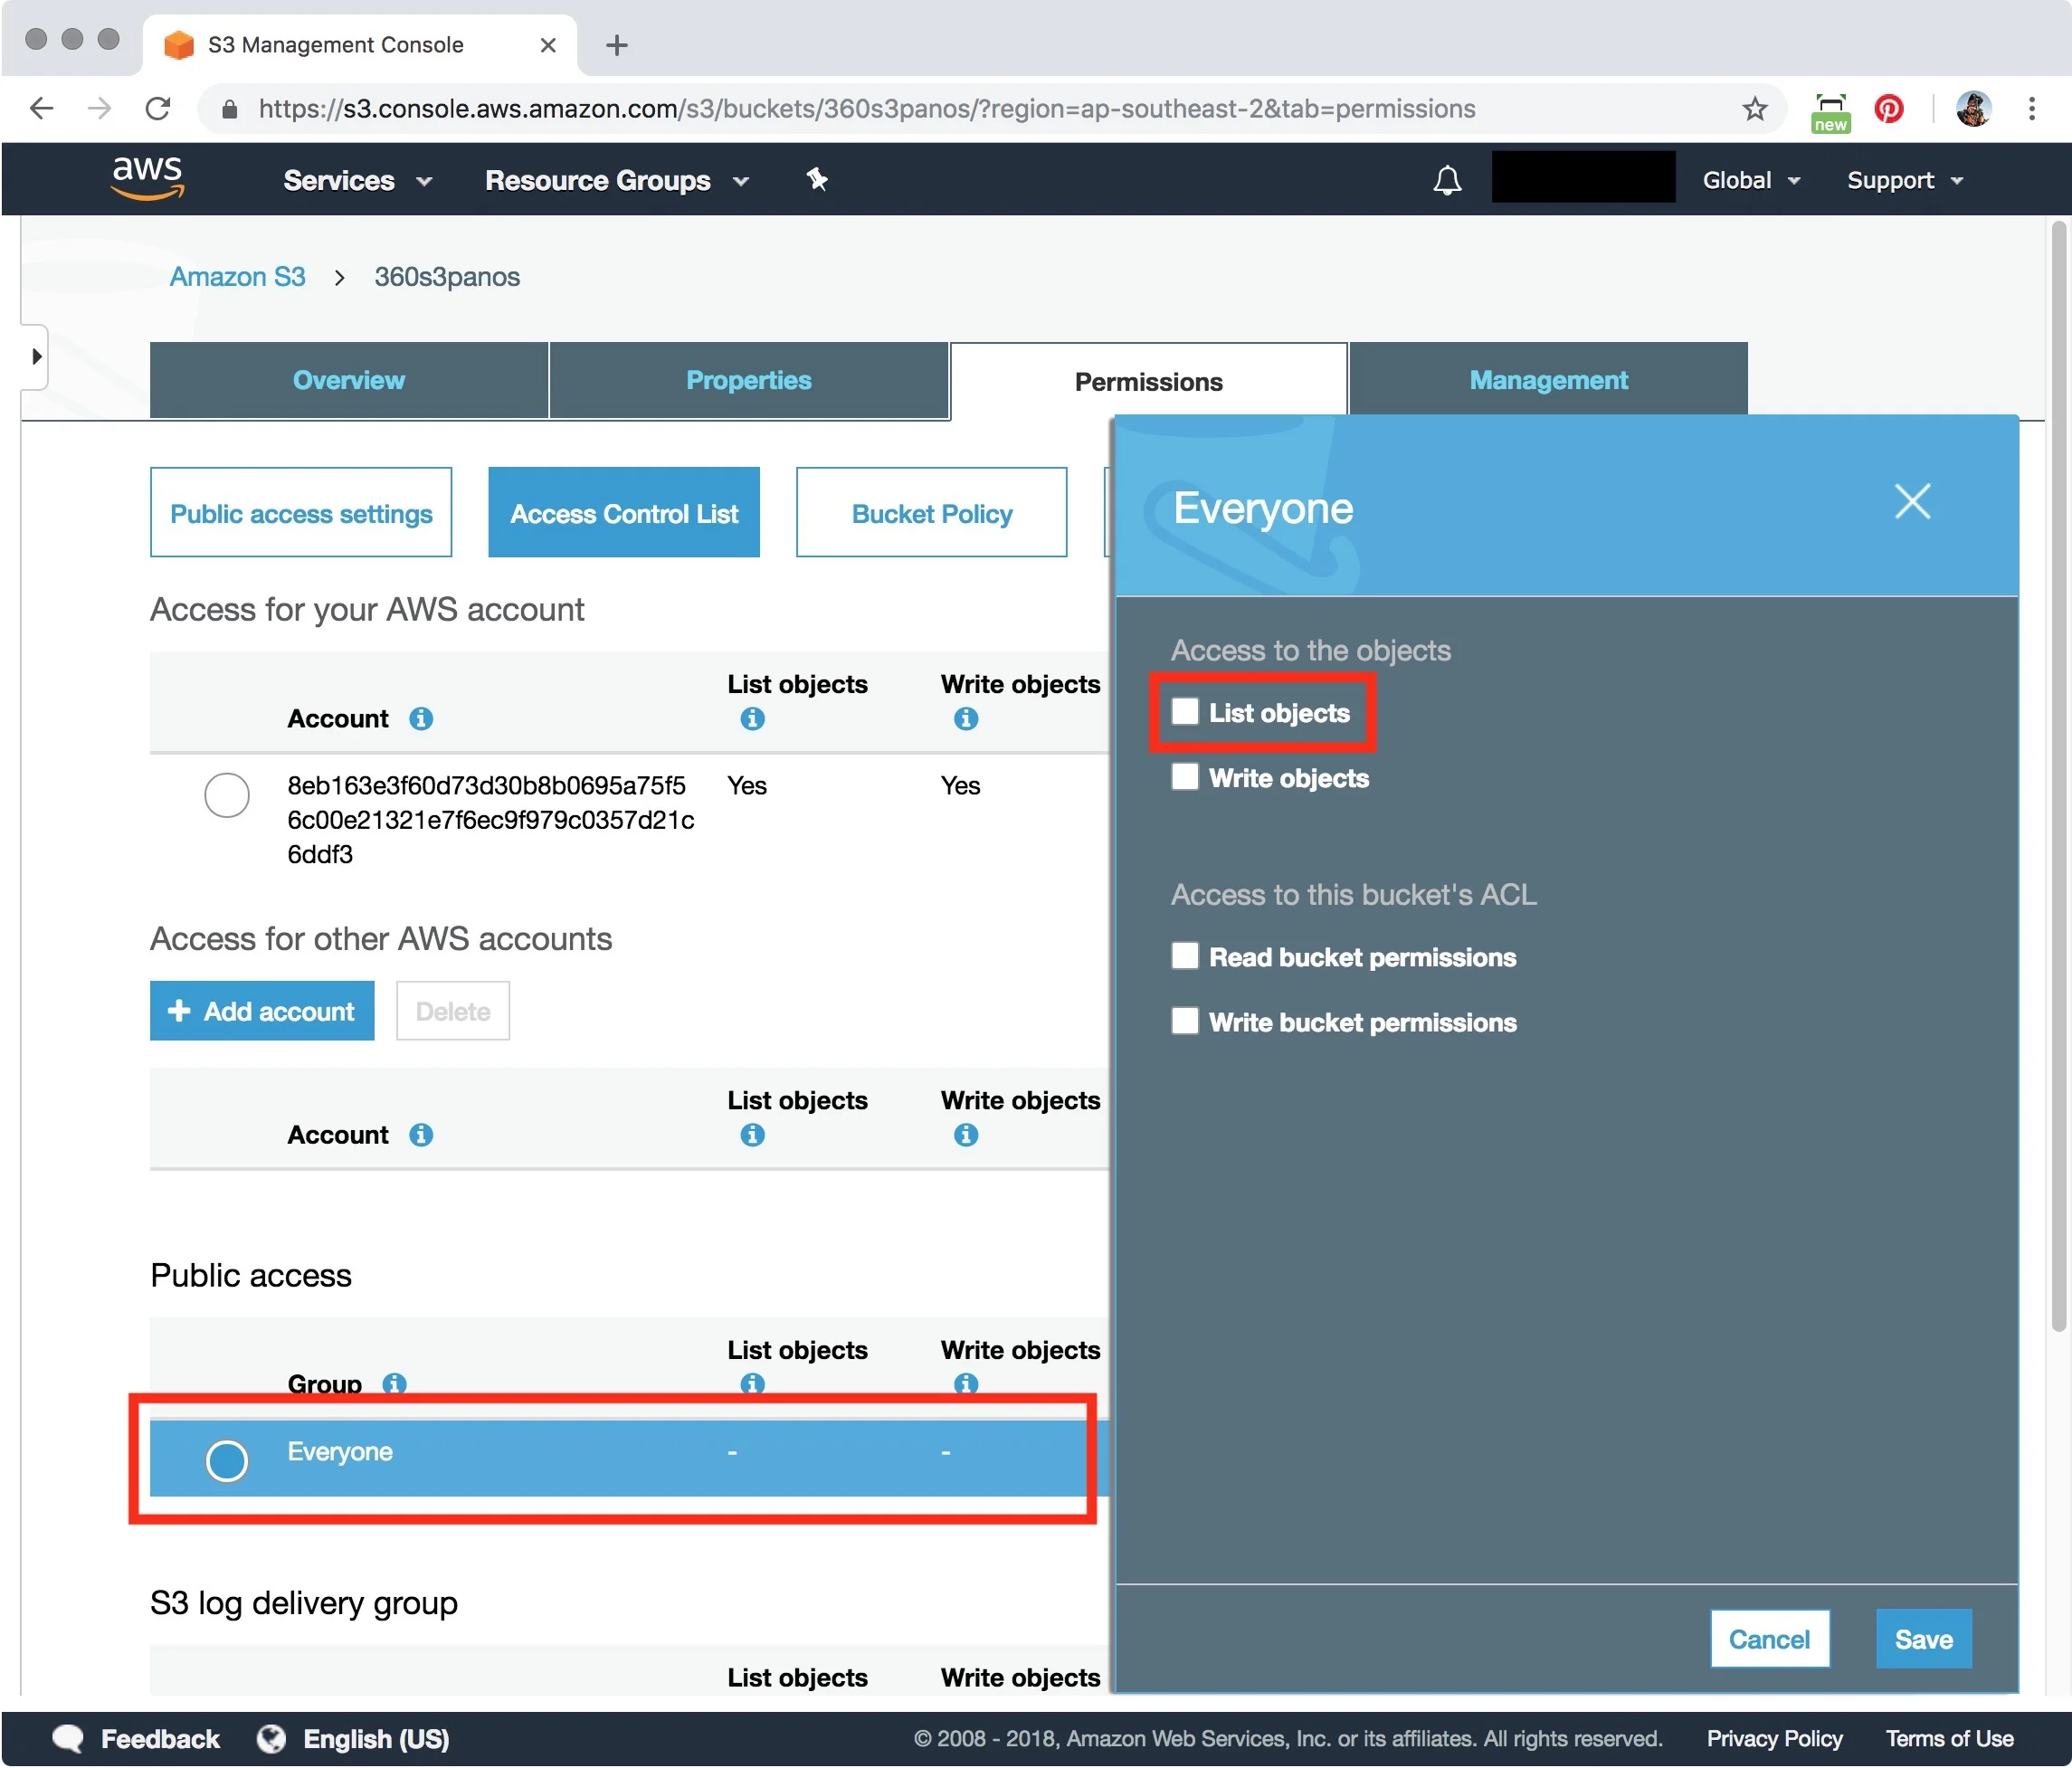The image size is (2072, 1768).
Task: Go to Amazon S3 breadcrumb link
Action: click(237, 276)
